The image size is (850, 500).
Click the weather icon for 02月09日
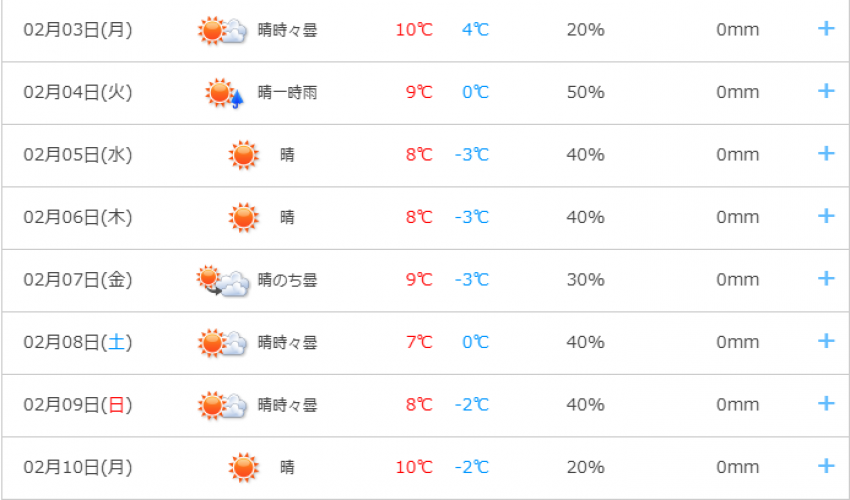(222, 405)
